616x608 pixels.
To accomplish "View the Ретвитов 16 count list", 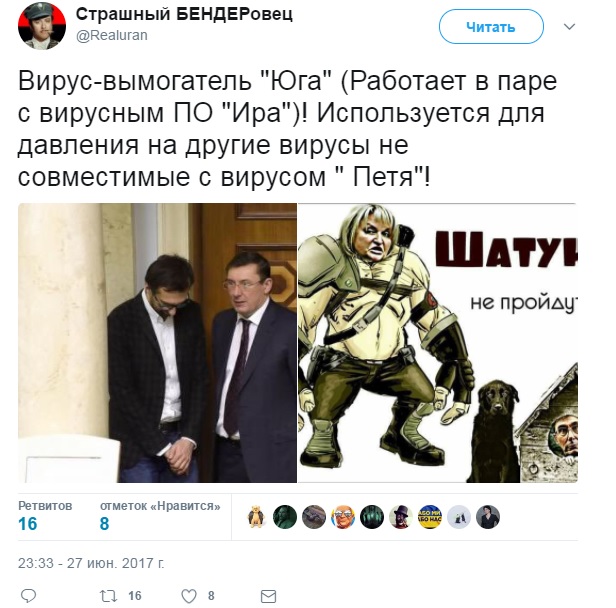I will coord(45,516).
